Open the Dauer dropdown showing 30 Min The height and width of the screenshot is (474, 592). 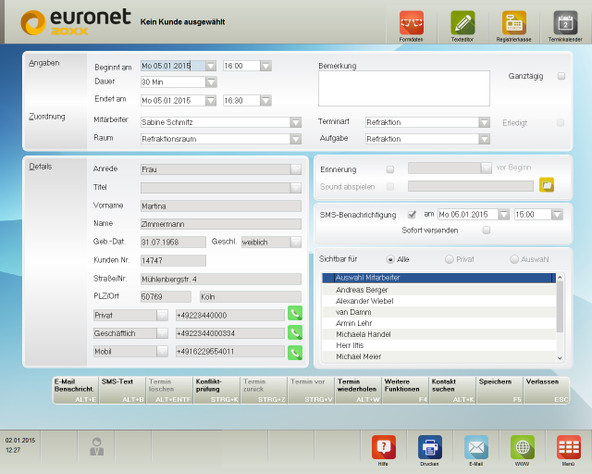211,82
